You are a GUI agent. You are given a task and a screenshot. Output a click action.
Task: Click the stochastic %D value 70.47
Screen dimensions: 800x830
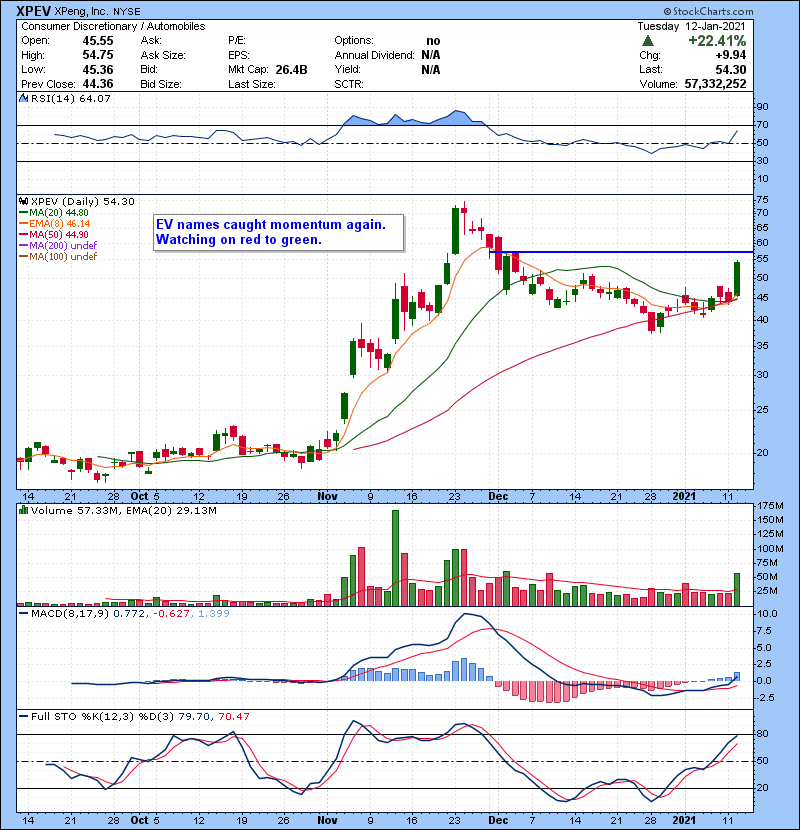tap(233, 716)
